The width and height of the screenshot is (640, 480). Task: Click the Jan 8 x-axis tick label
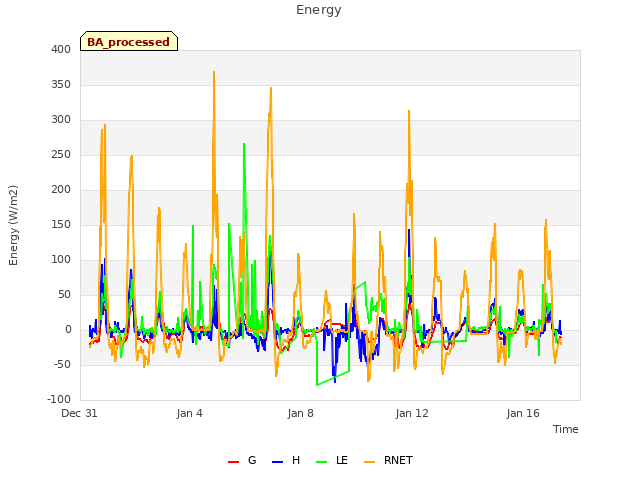(x=301, y=413)
